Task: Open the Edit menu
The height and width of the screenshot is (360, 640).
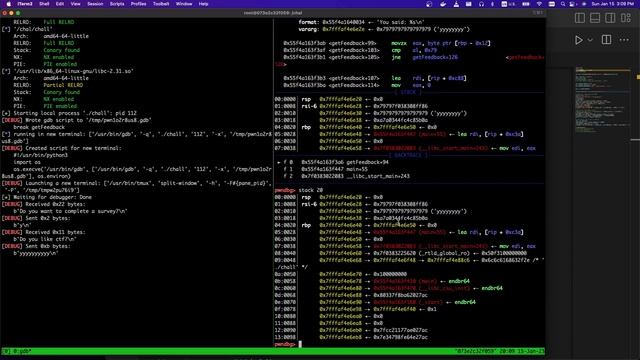Action: (60, 4)
